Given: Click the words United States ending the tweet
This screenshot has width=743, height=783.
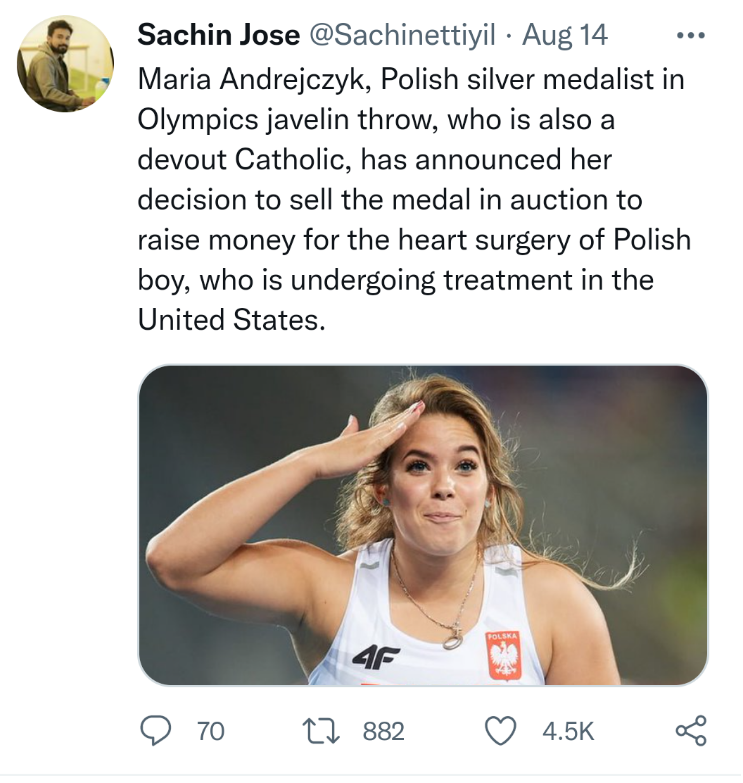Looking at the screenshot, I should (x=232, y=320).
